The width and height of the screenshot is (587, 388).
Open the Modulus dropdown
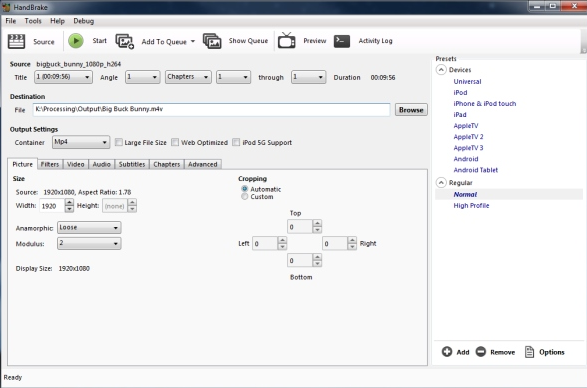89,243
